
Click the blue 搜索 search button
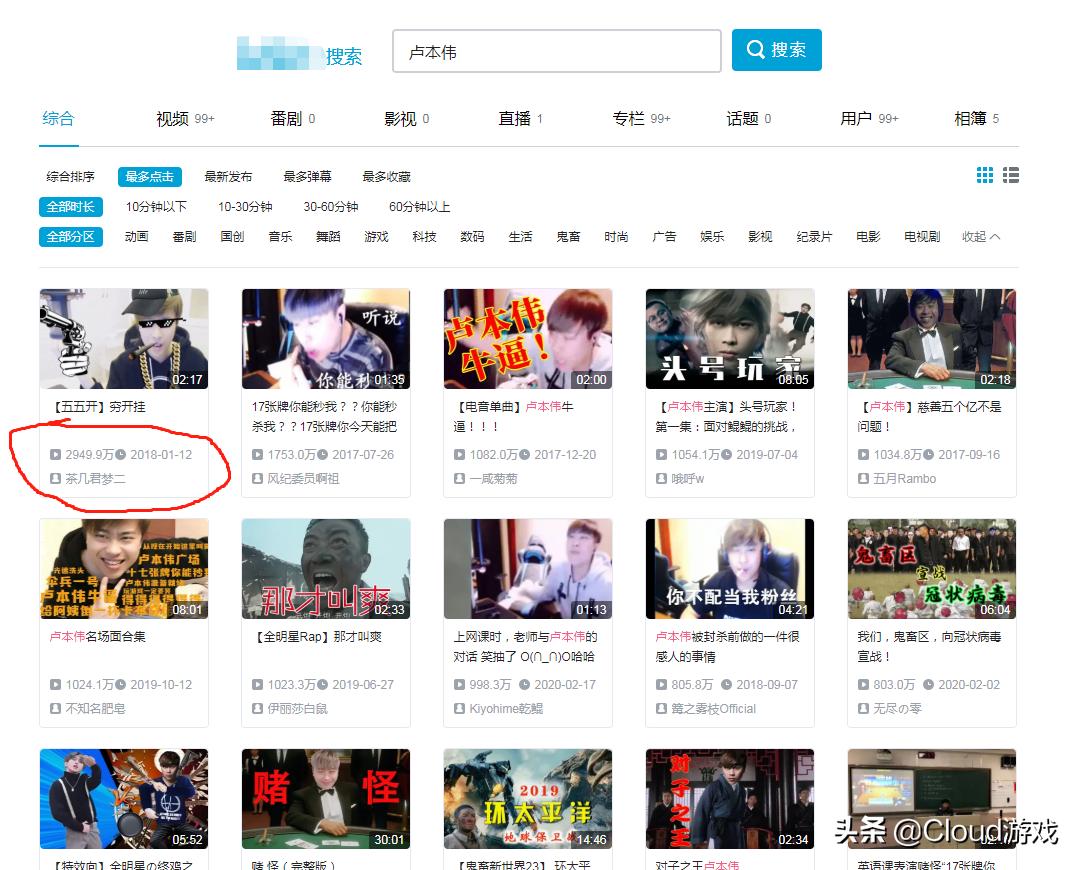click(776, 50)
